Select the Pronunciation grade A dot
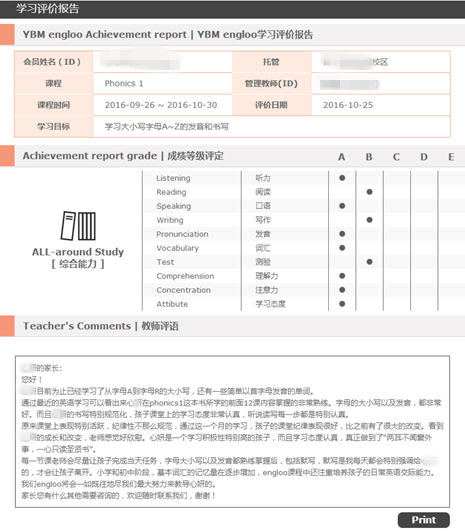Screen dimensions: 465x532 (342, 234)
